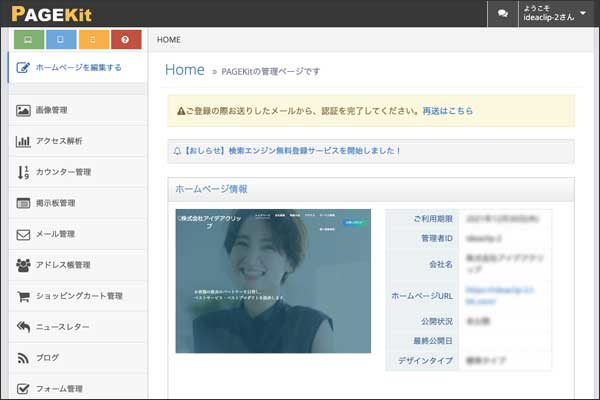
Task: Click the bar chart icon for アクセス解析
Action: click(23, 141)
